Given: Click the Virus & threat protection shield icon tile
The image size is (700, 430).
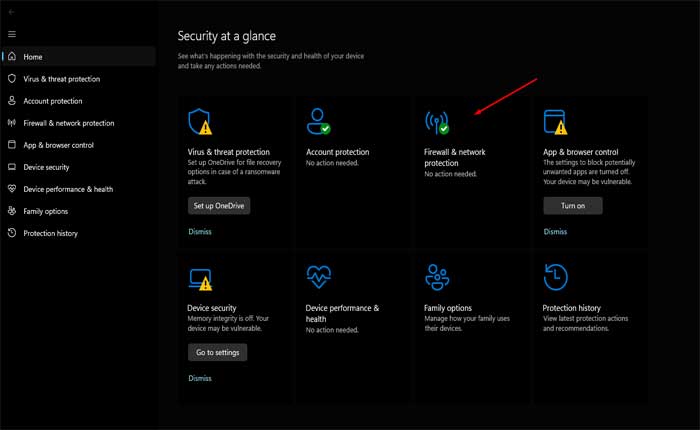Looking at the screenshot, I should [x=200, y=122].
